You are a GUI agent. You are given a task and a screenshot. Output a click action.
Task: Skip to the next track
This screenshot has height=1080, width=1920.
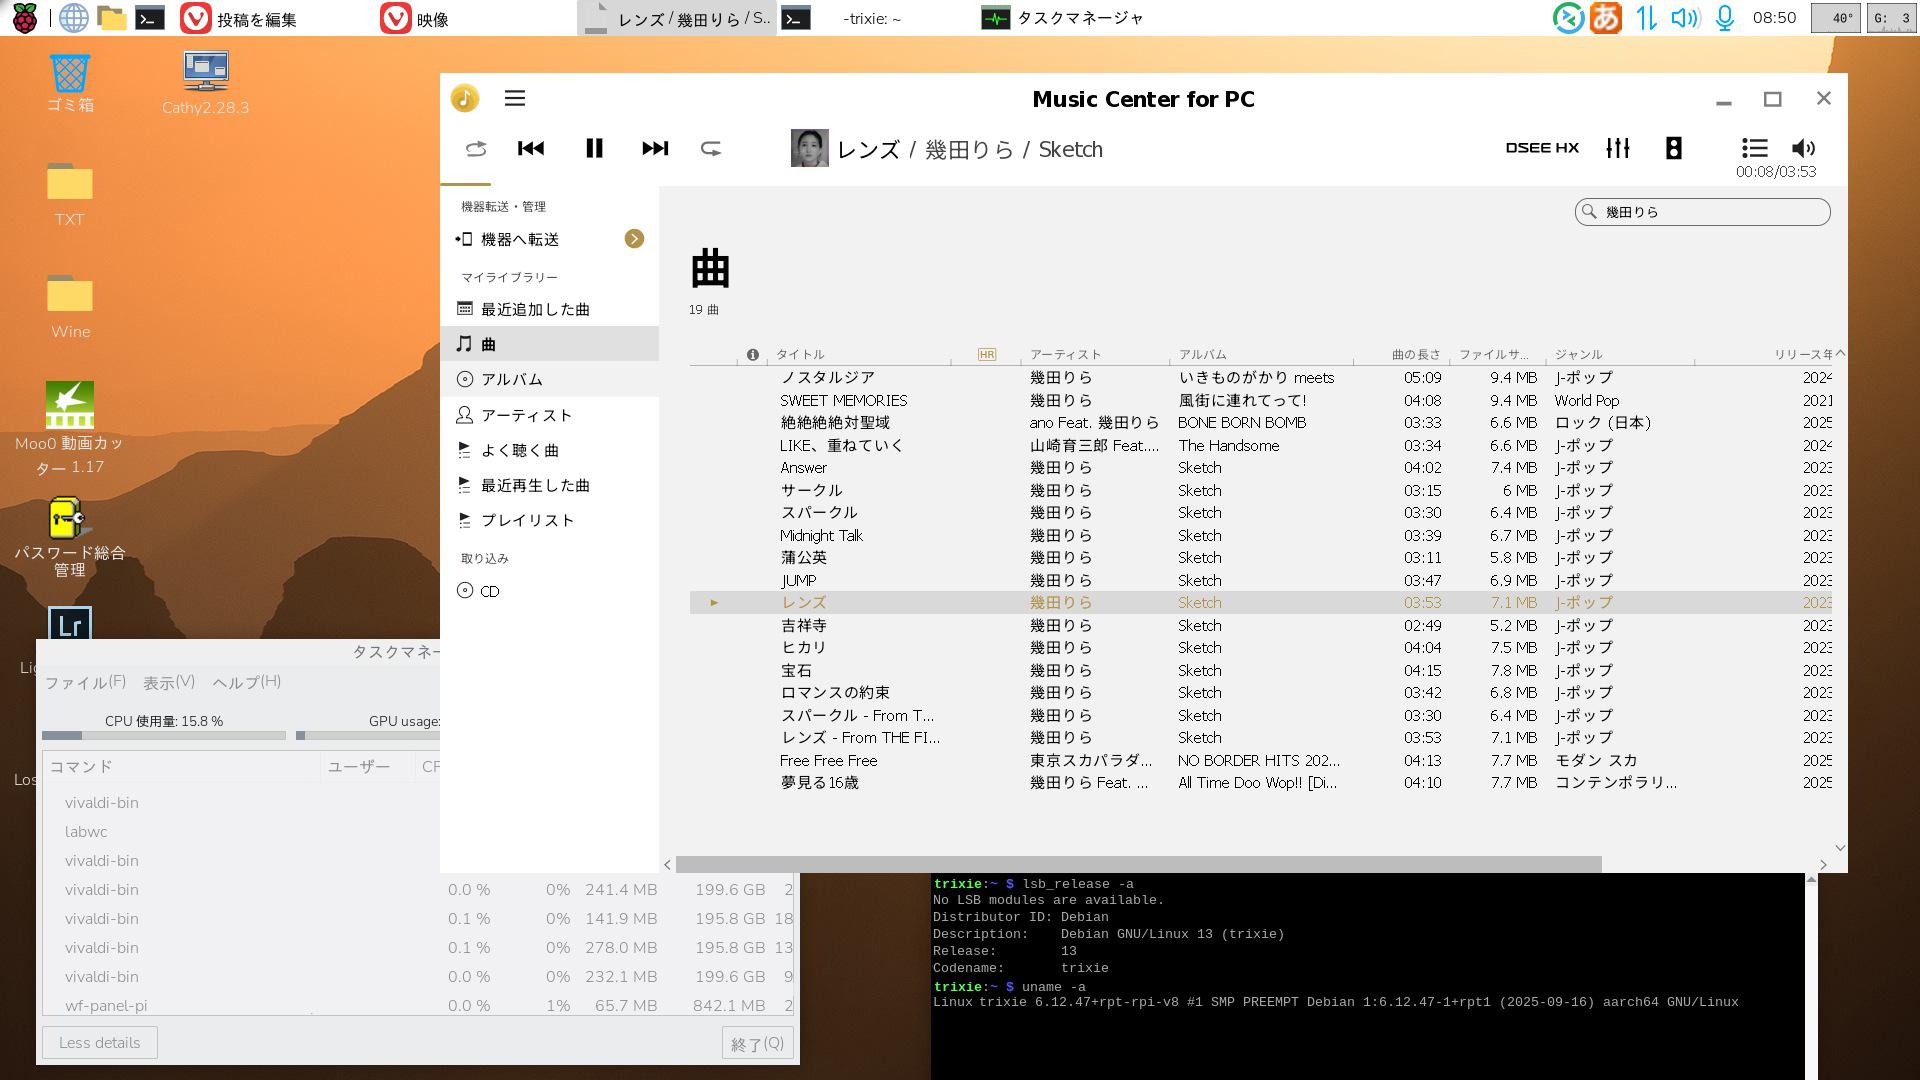[655, 148]
